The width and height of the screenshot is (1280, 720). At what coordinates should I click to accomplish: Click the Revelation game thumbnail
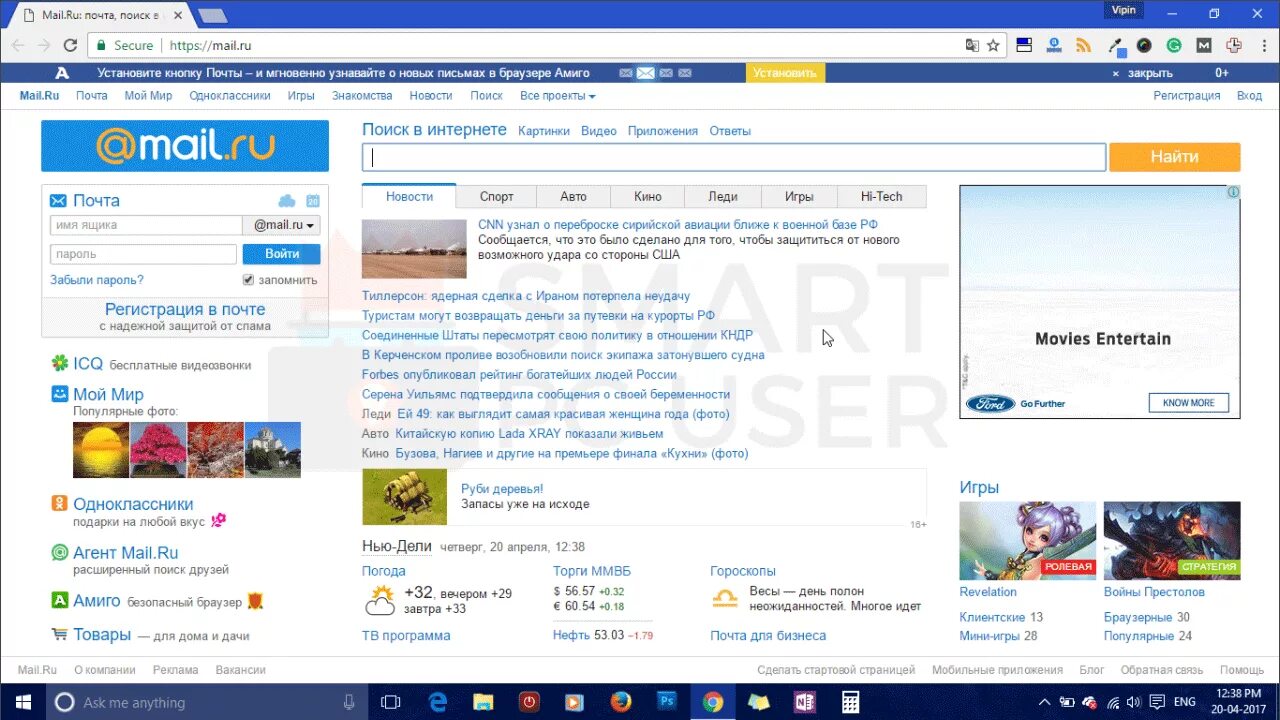(x=1028, y=541)
